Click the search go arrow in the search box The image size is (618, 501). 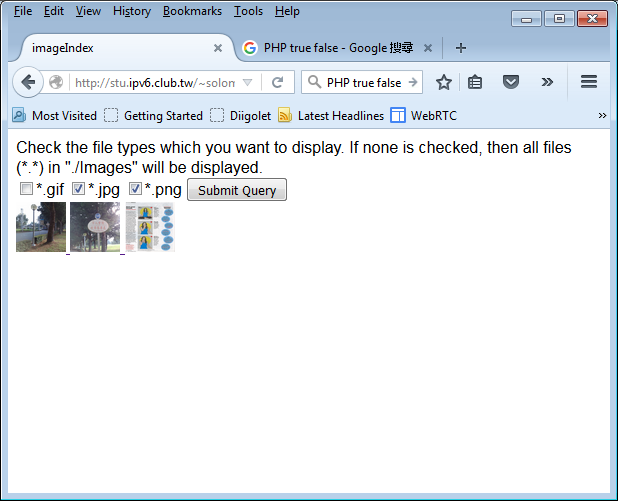click(412, 83)
